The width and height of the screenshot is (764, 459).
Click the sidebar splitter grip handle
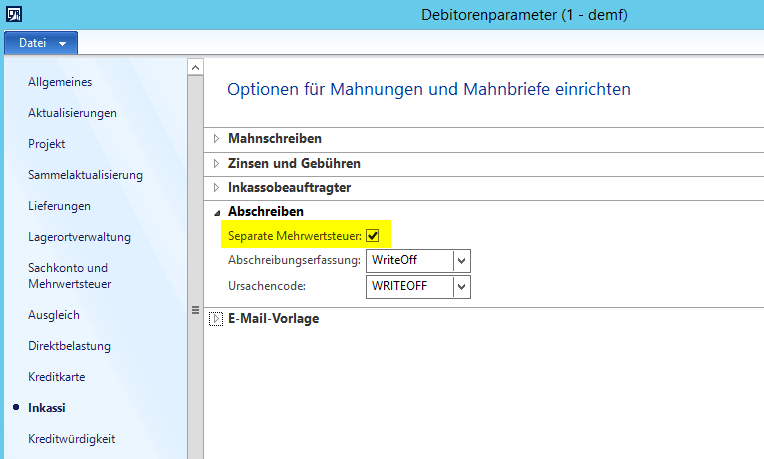tap(196, 311)
